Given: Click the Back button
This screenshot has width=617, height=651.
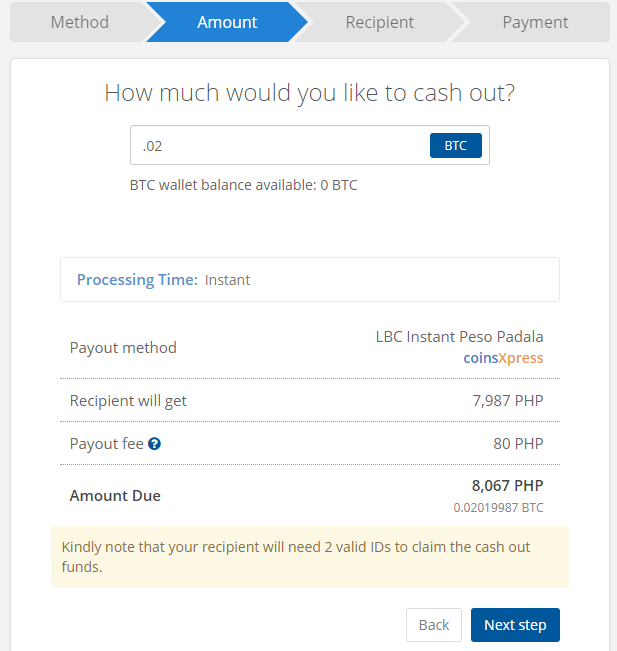Looking at the screenshot, I should [x=434, y=625].
